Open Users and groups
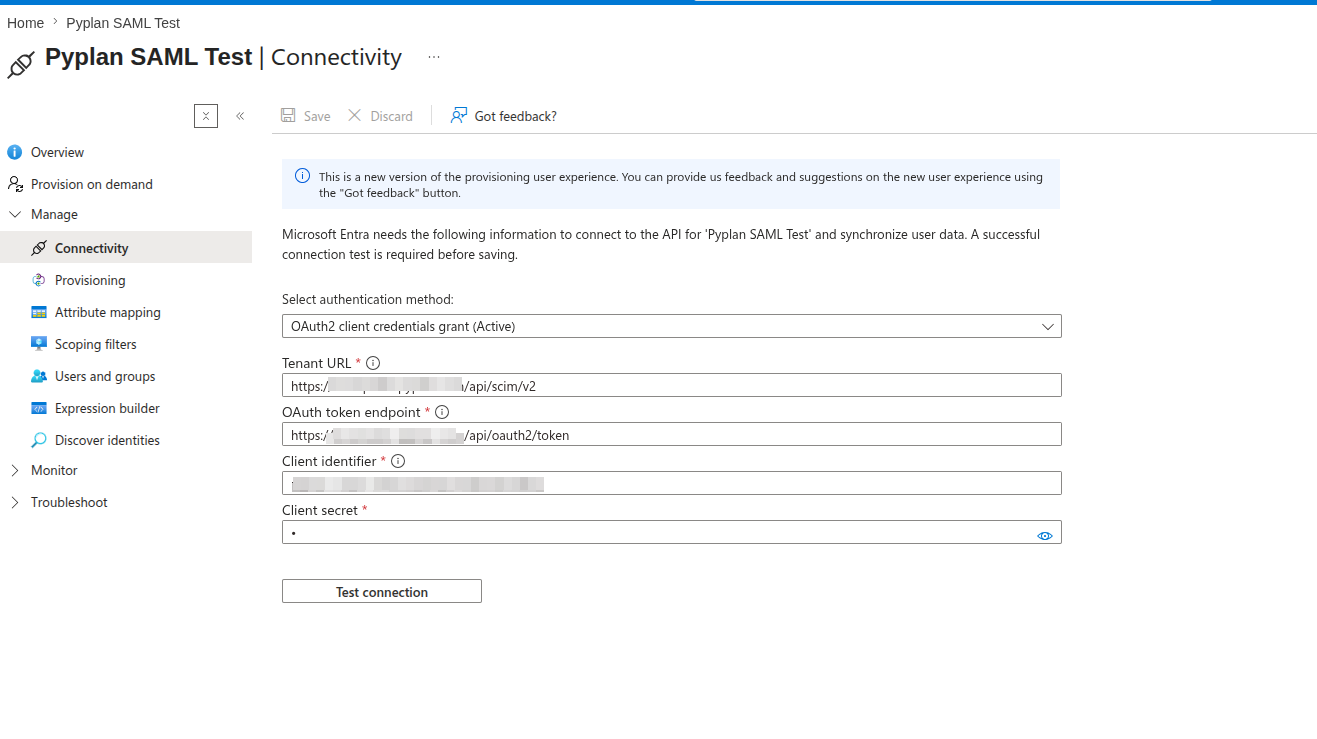Viewport: 1317px width, 739px height. point(105,376)
